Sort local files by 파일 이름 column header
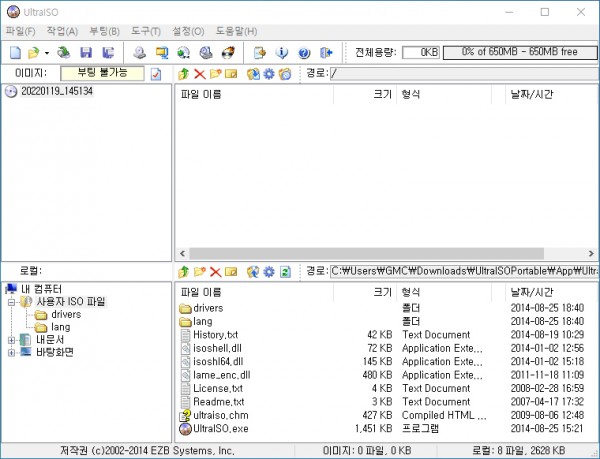Viewport: 600px width, 459px height. click(x=254, y=292)
